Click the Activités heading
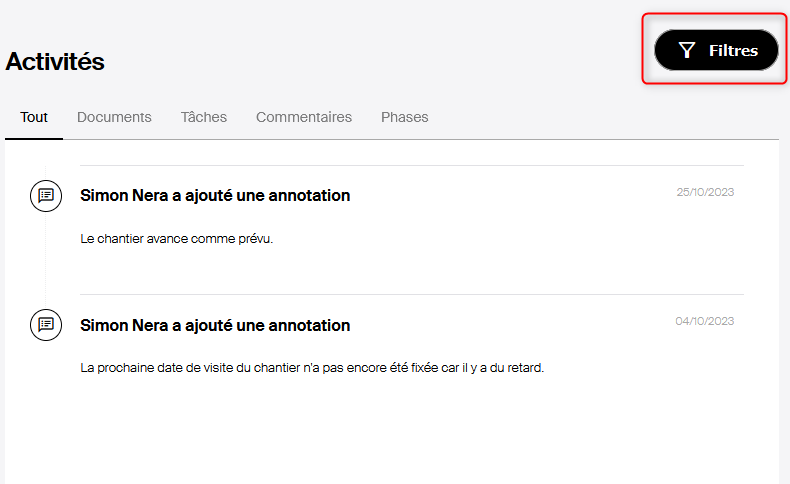This screenshot has width=790, height=484. click(x=55, y=61)
